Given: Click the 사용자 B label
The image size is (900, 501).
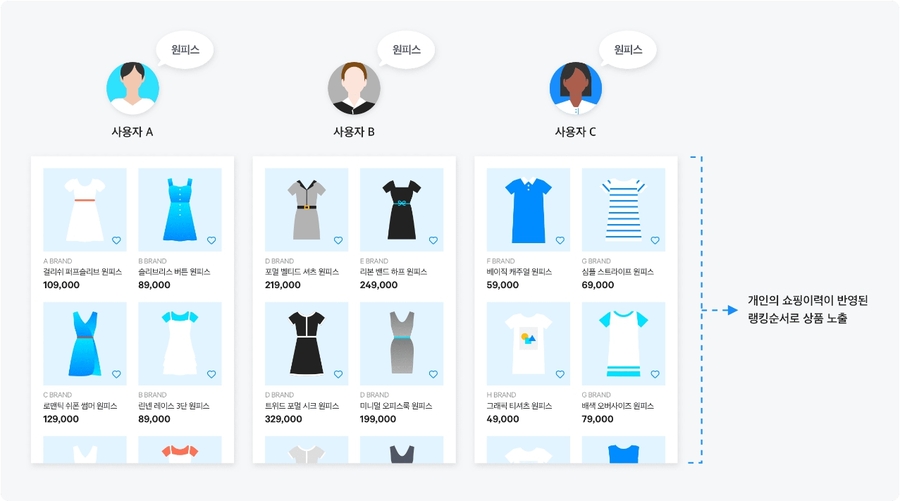Looking at the screenshot, I should pos(354,132).
